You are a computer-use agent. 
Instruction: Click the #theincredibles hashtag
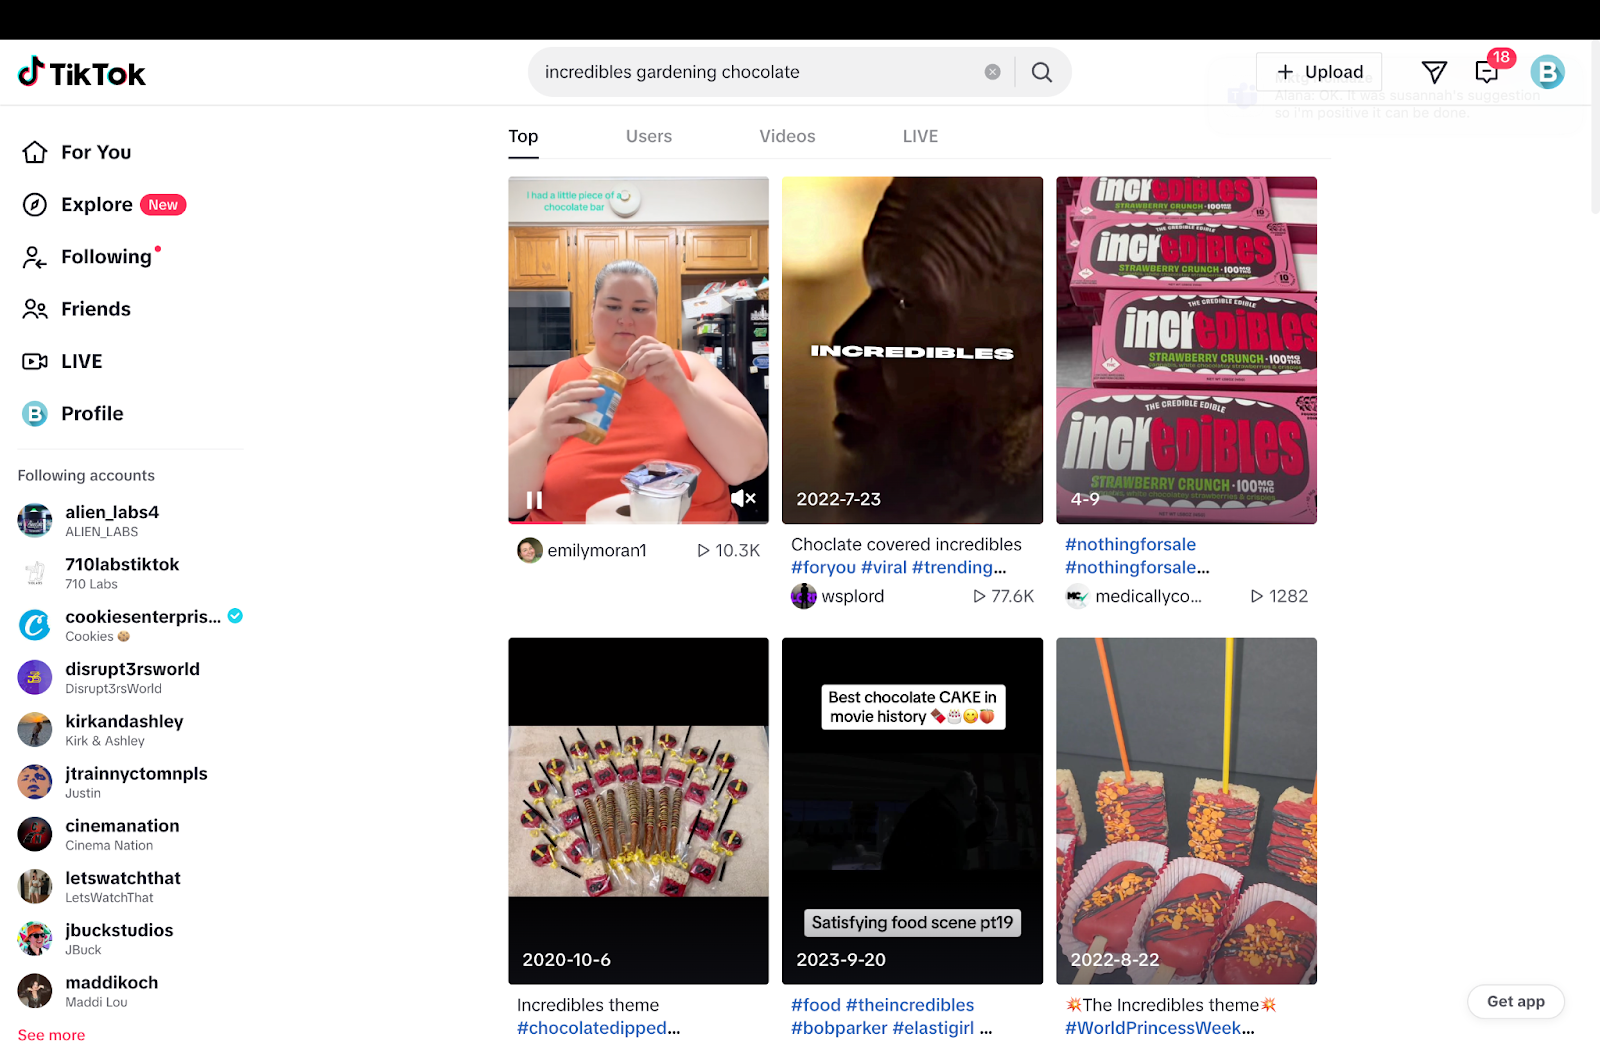(x=910, y=1005)
